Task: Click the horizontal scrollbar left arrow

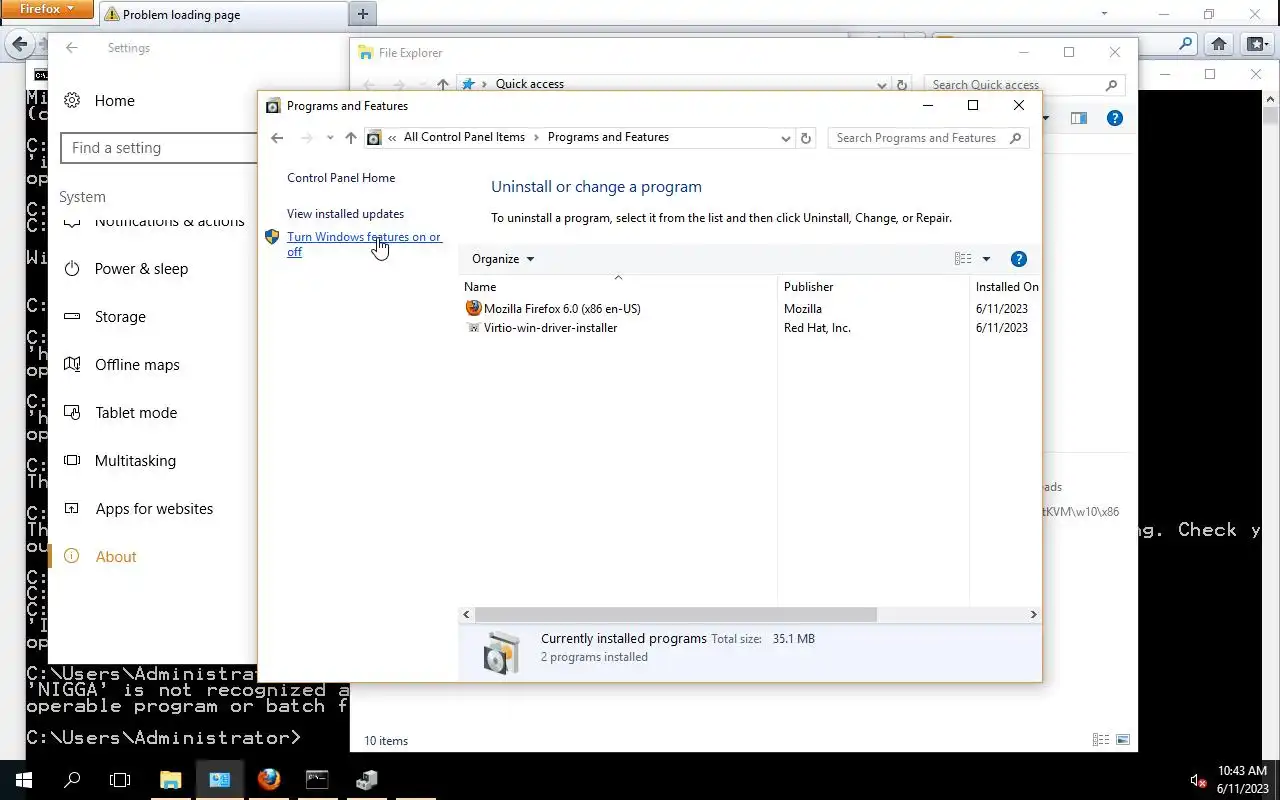Action: [x=467, y=615]
